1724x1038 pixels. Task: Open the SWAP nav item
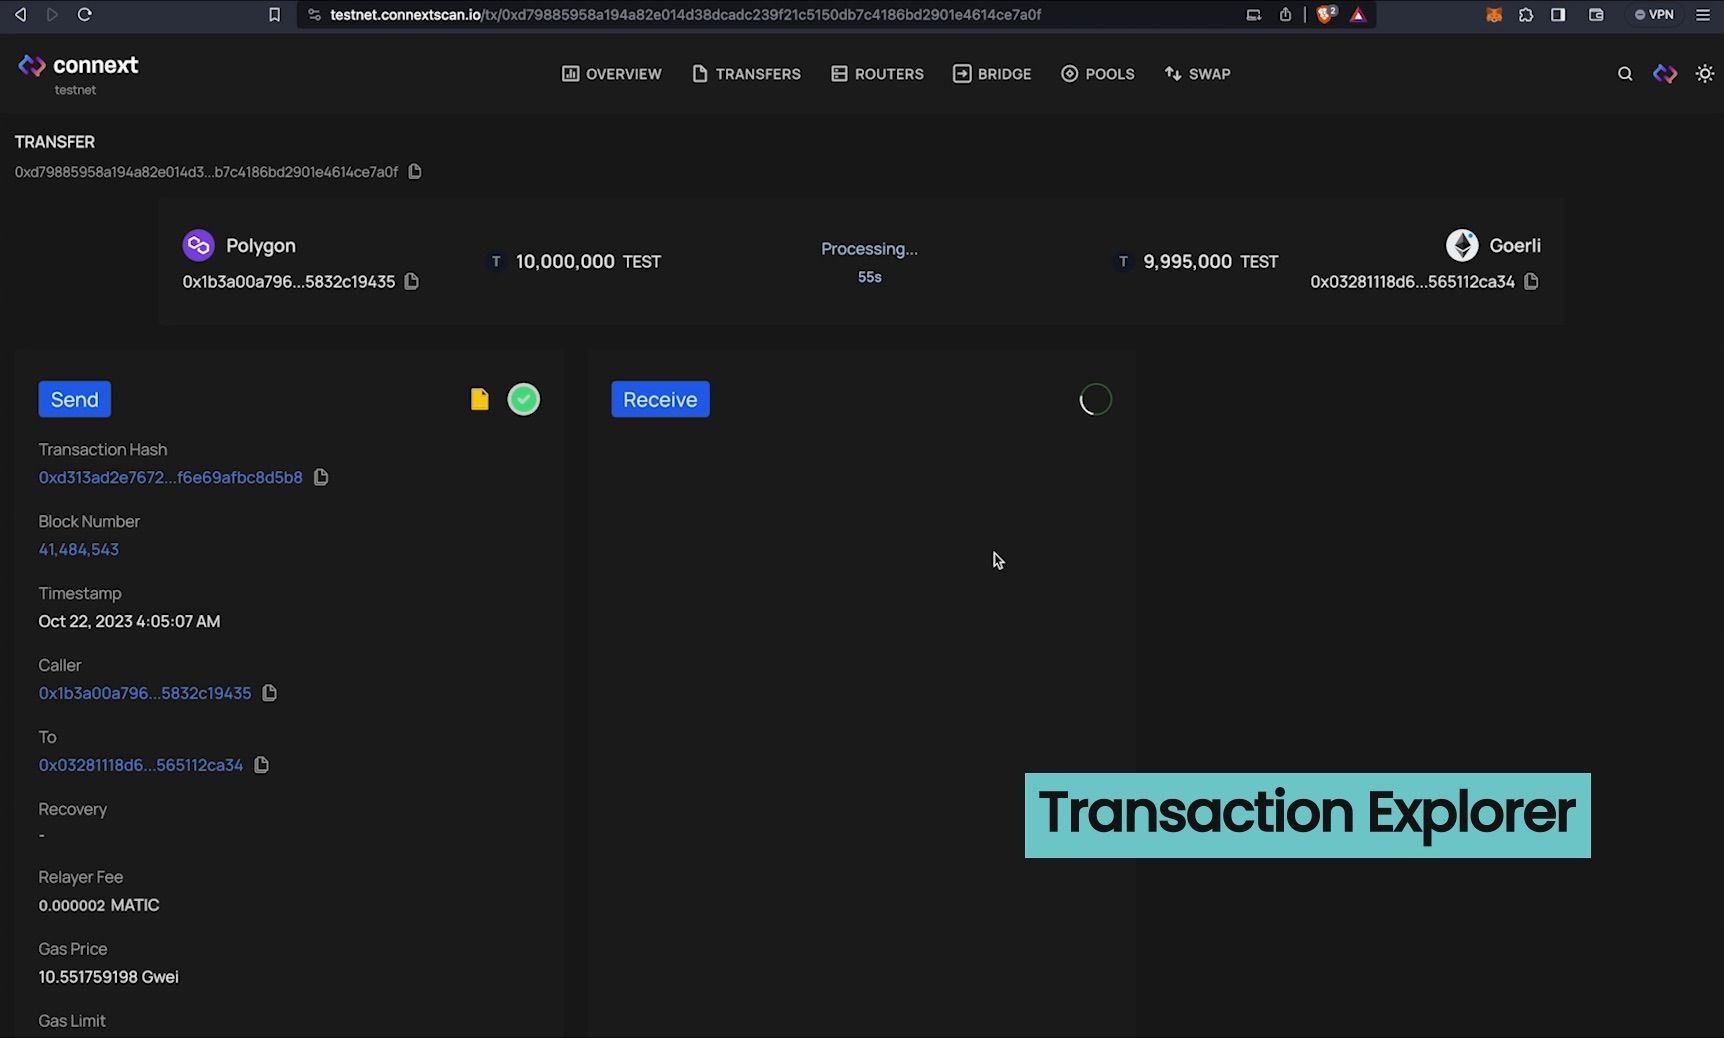pyautogui.click(x=1198, y=74)
